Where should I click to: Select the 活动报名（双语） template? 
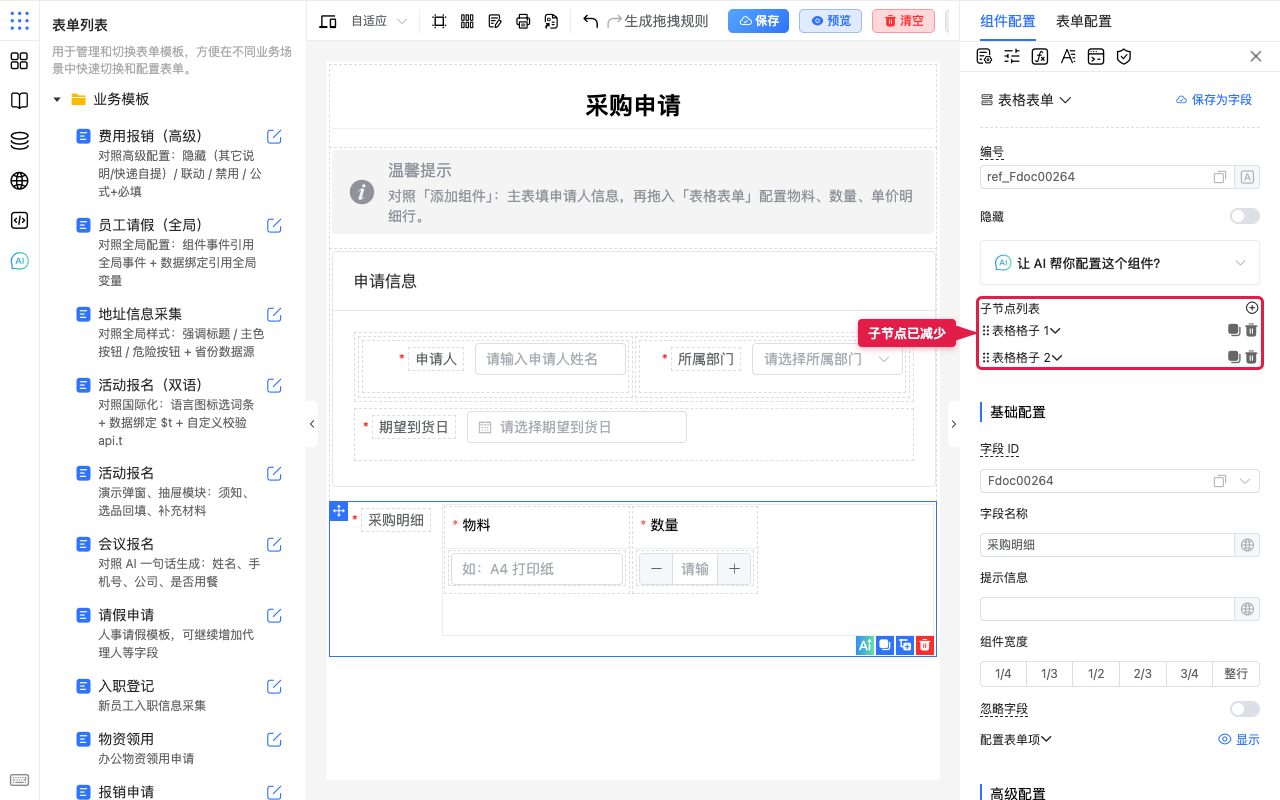[150, 385]
